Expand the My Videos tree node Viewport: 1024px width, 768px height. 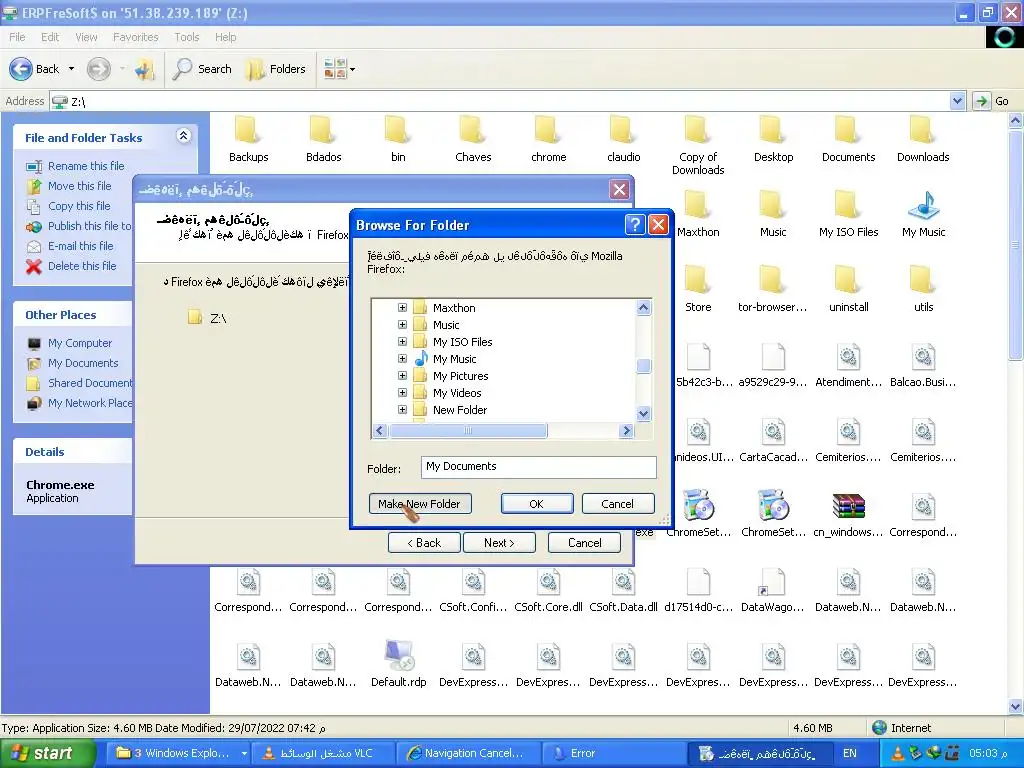click(402, 392)
